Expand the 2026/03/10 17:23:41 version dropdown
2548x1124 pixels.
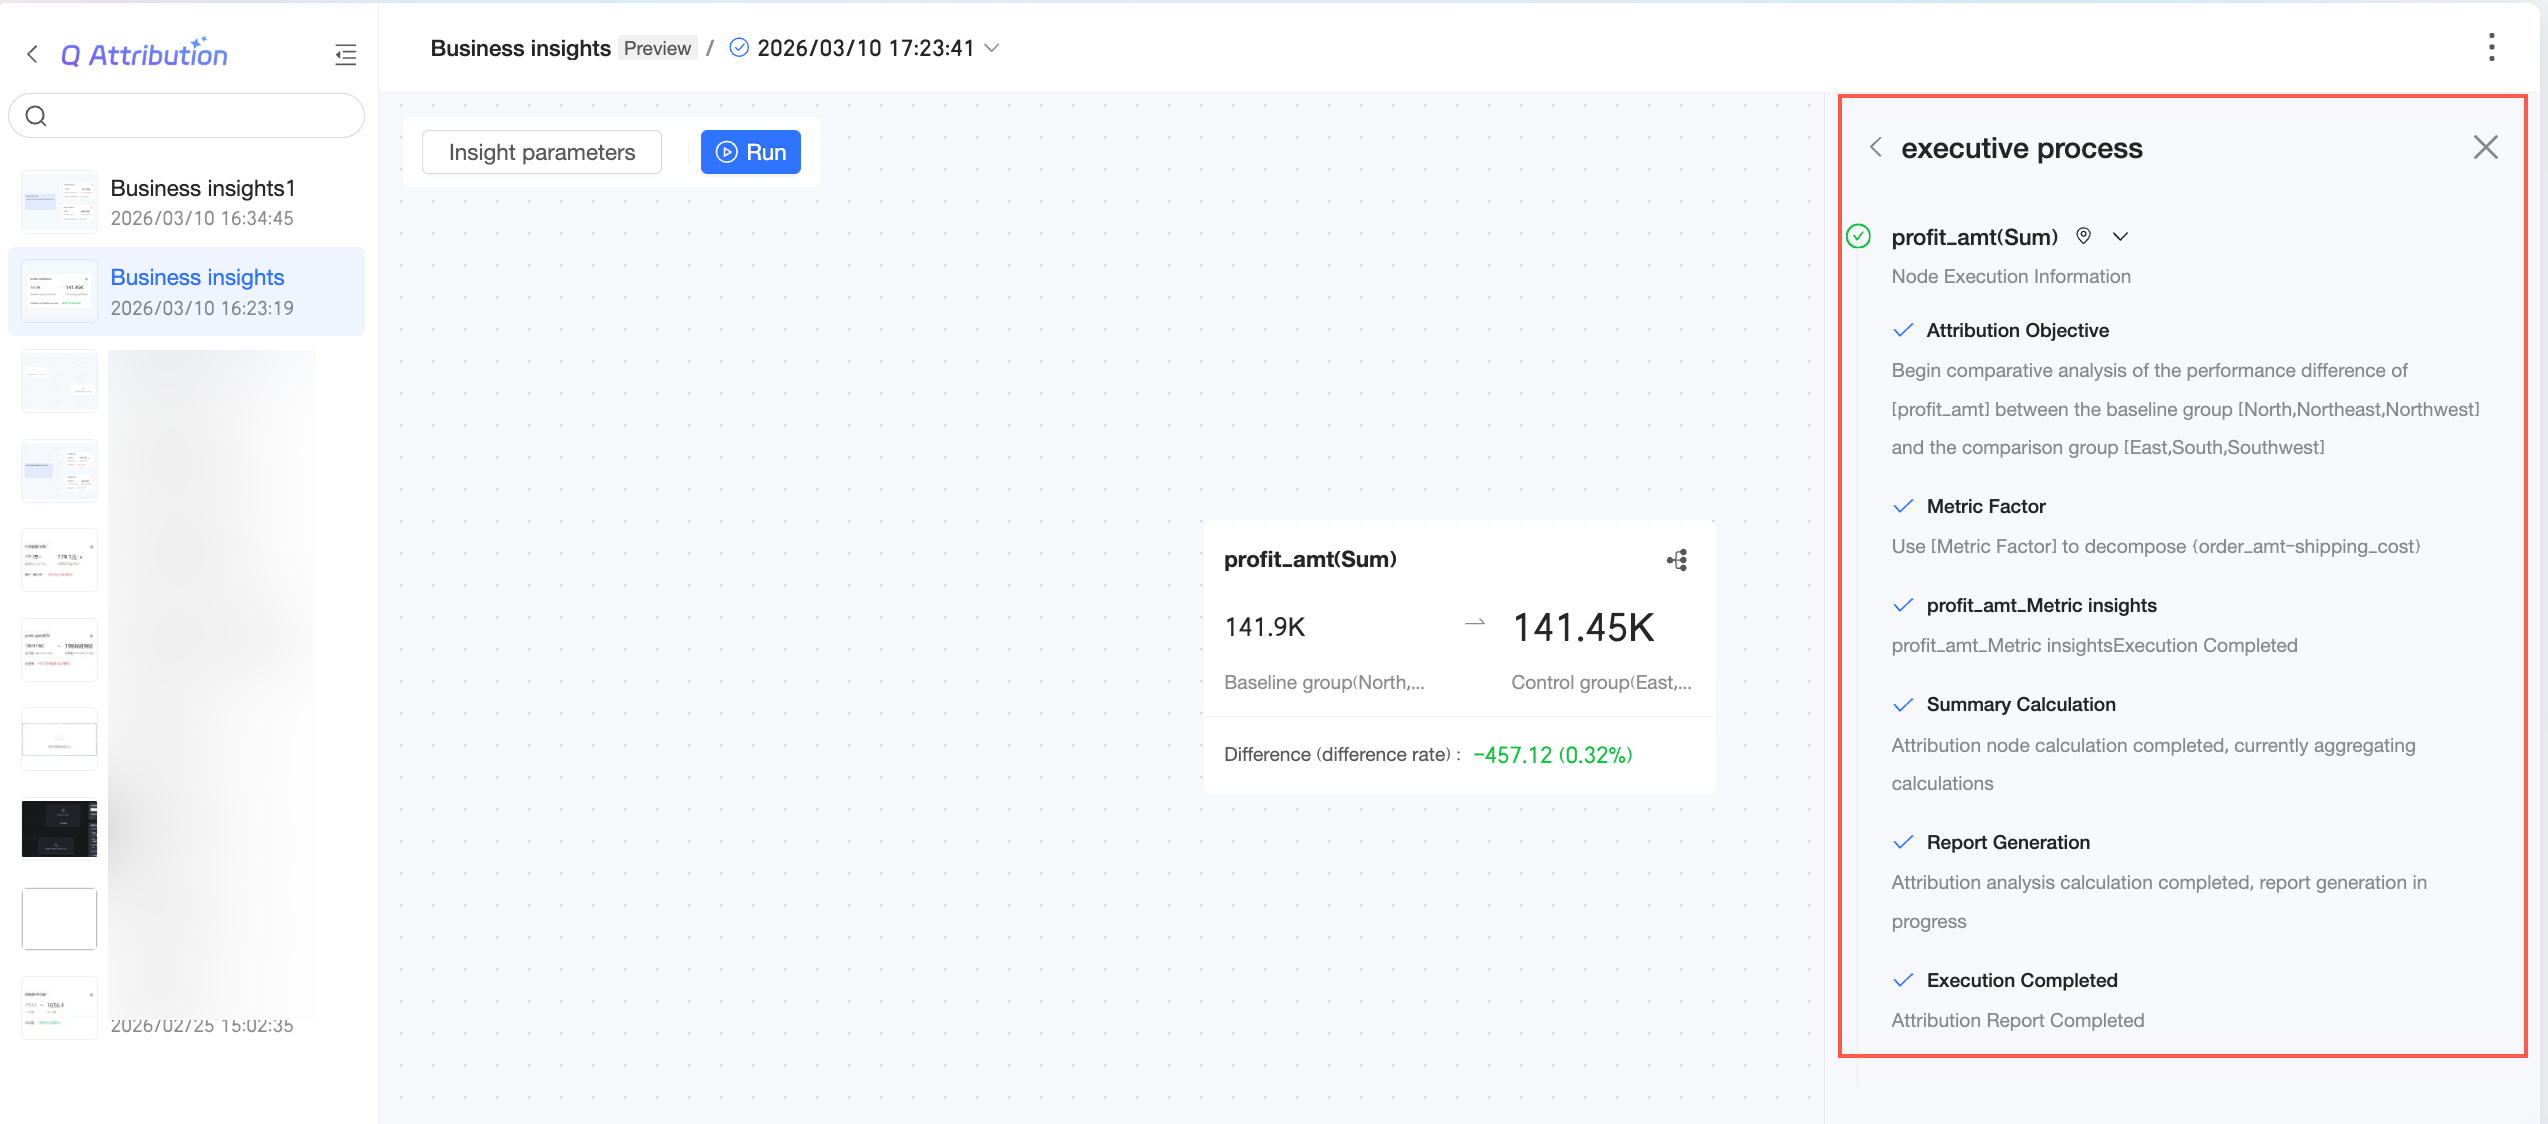coord(992,48)
